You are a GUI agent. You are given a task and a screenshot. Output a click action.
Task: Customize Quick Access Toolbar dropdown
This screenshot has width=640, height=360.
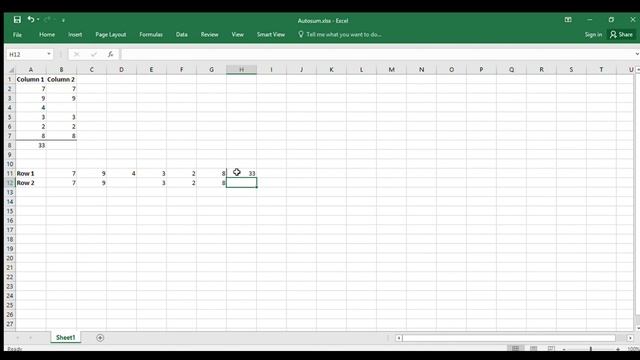click(63, 20)
